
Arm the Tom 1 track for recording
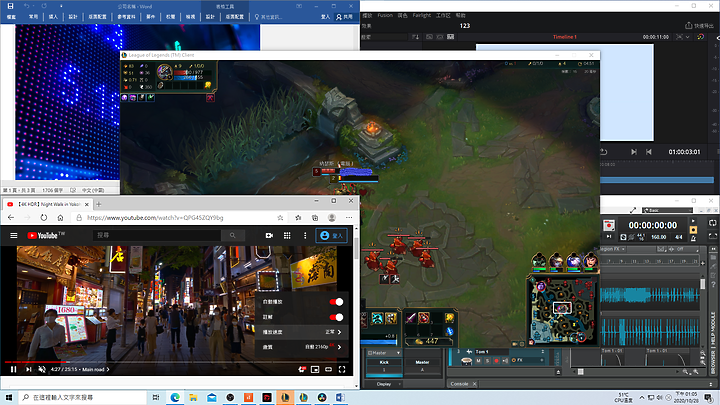(496, 361)
